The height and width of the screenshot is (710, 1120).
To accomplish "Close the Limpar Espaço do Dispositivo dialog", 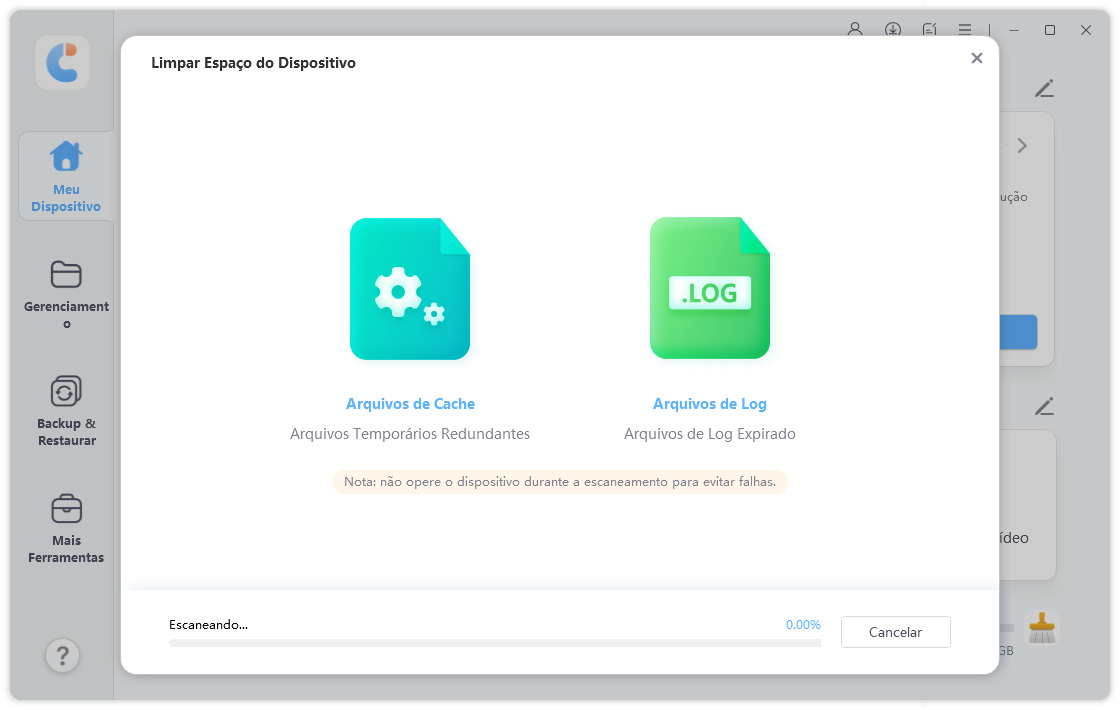I will pyautogui.click(x=977, y=58).
